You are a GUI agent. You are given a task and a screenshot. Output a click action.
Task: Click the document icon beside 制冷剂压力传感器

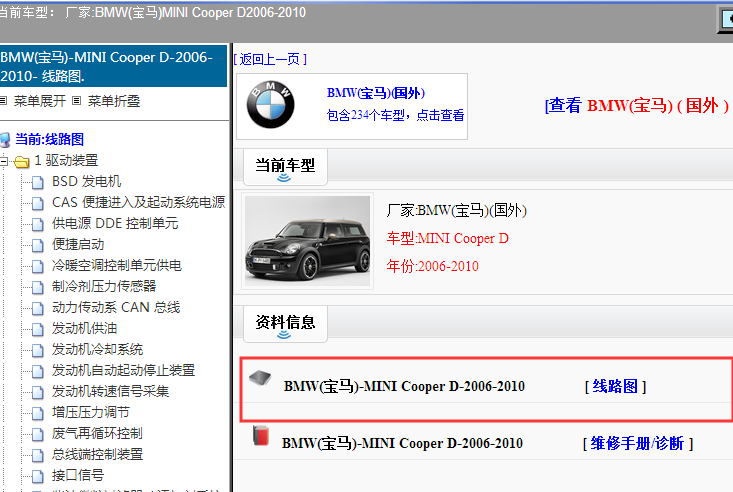(x=37, y=287)
